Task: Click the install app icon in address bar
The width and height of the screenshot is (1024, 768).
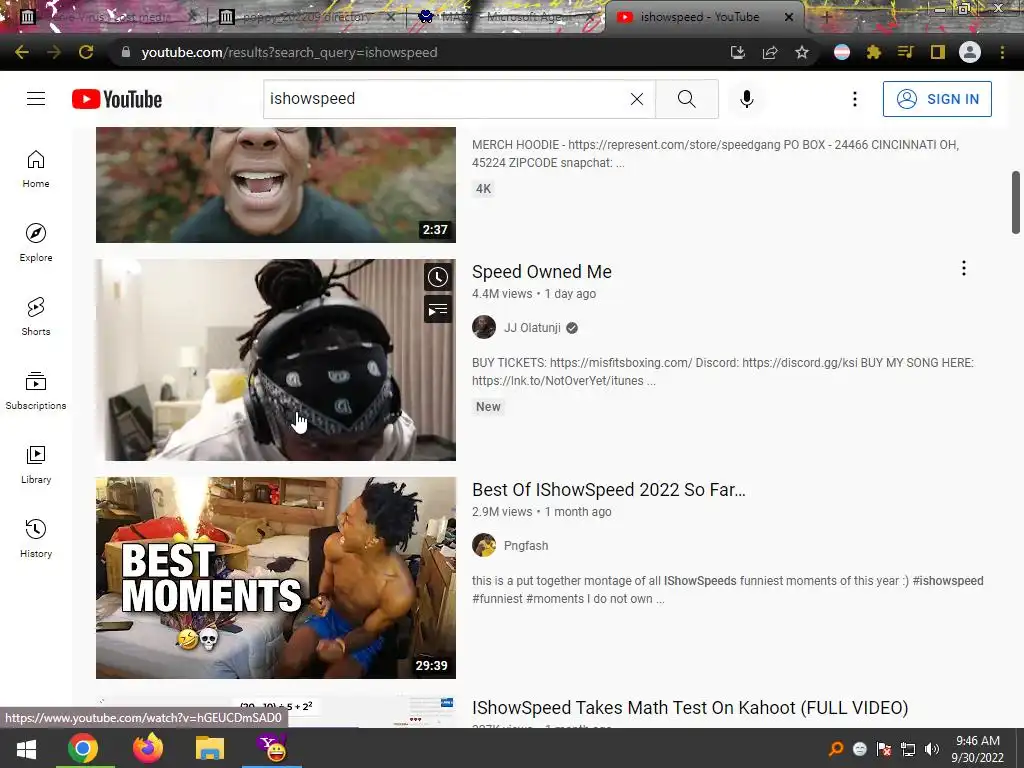Action: click(737, 52)
